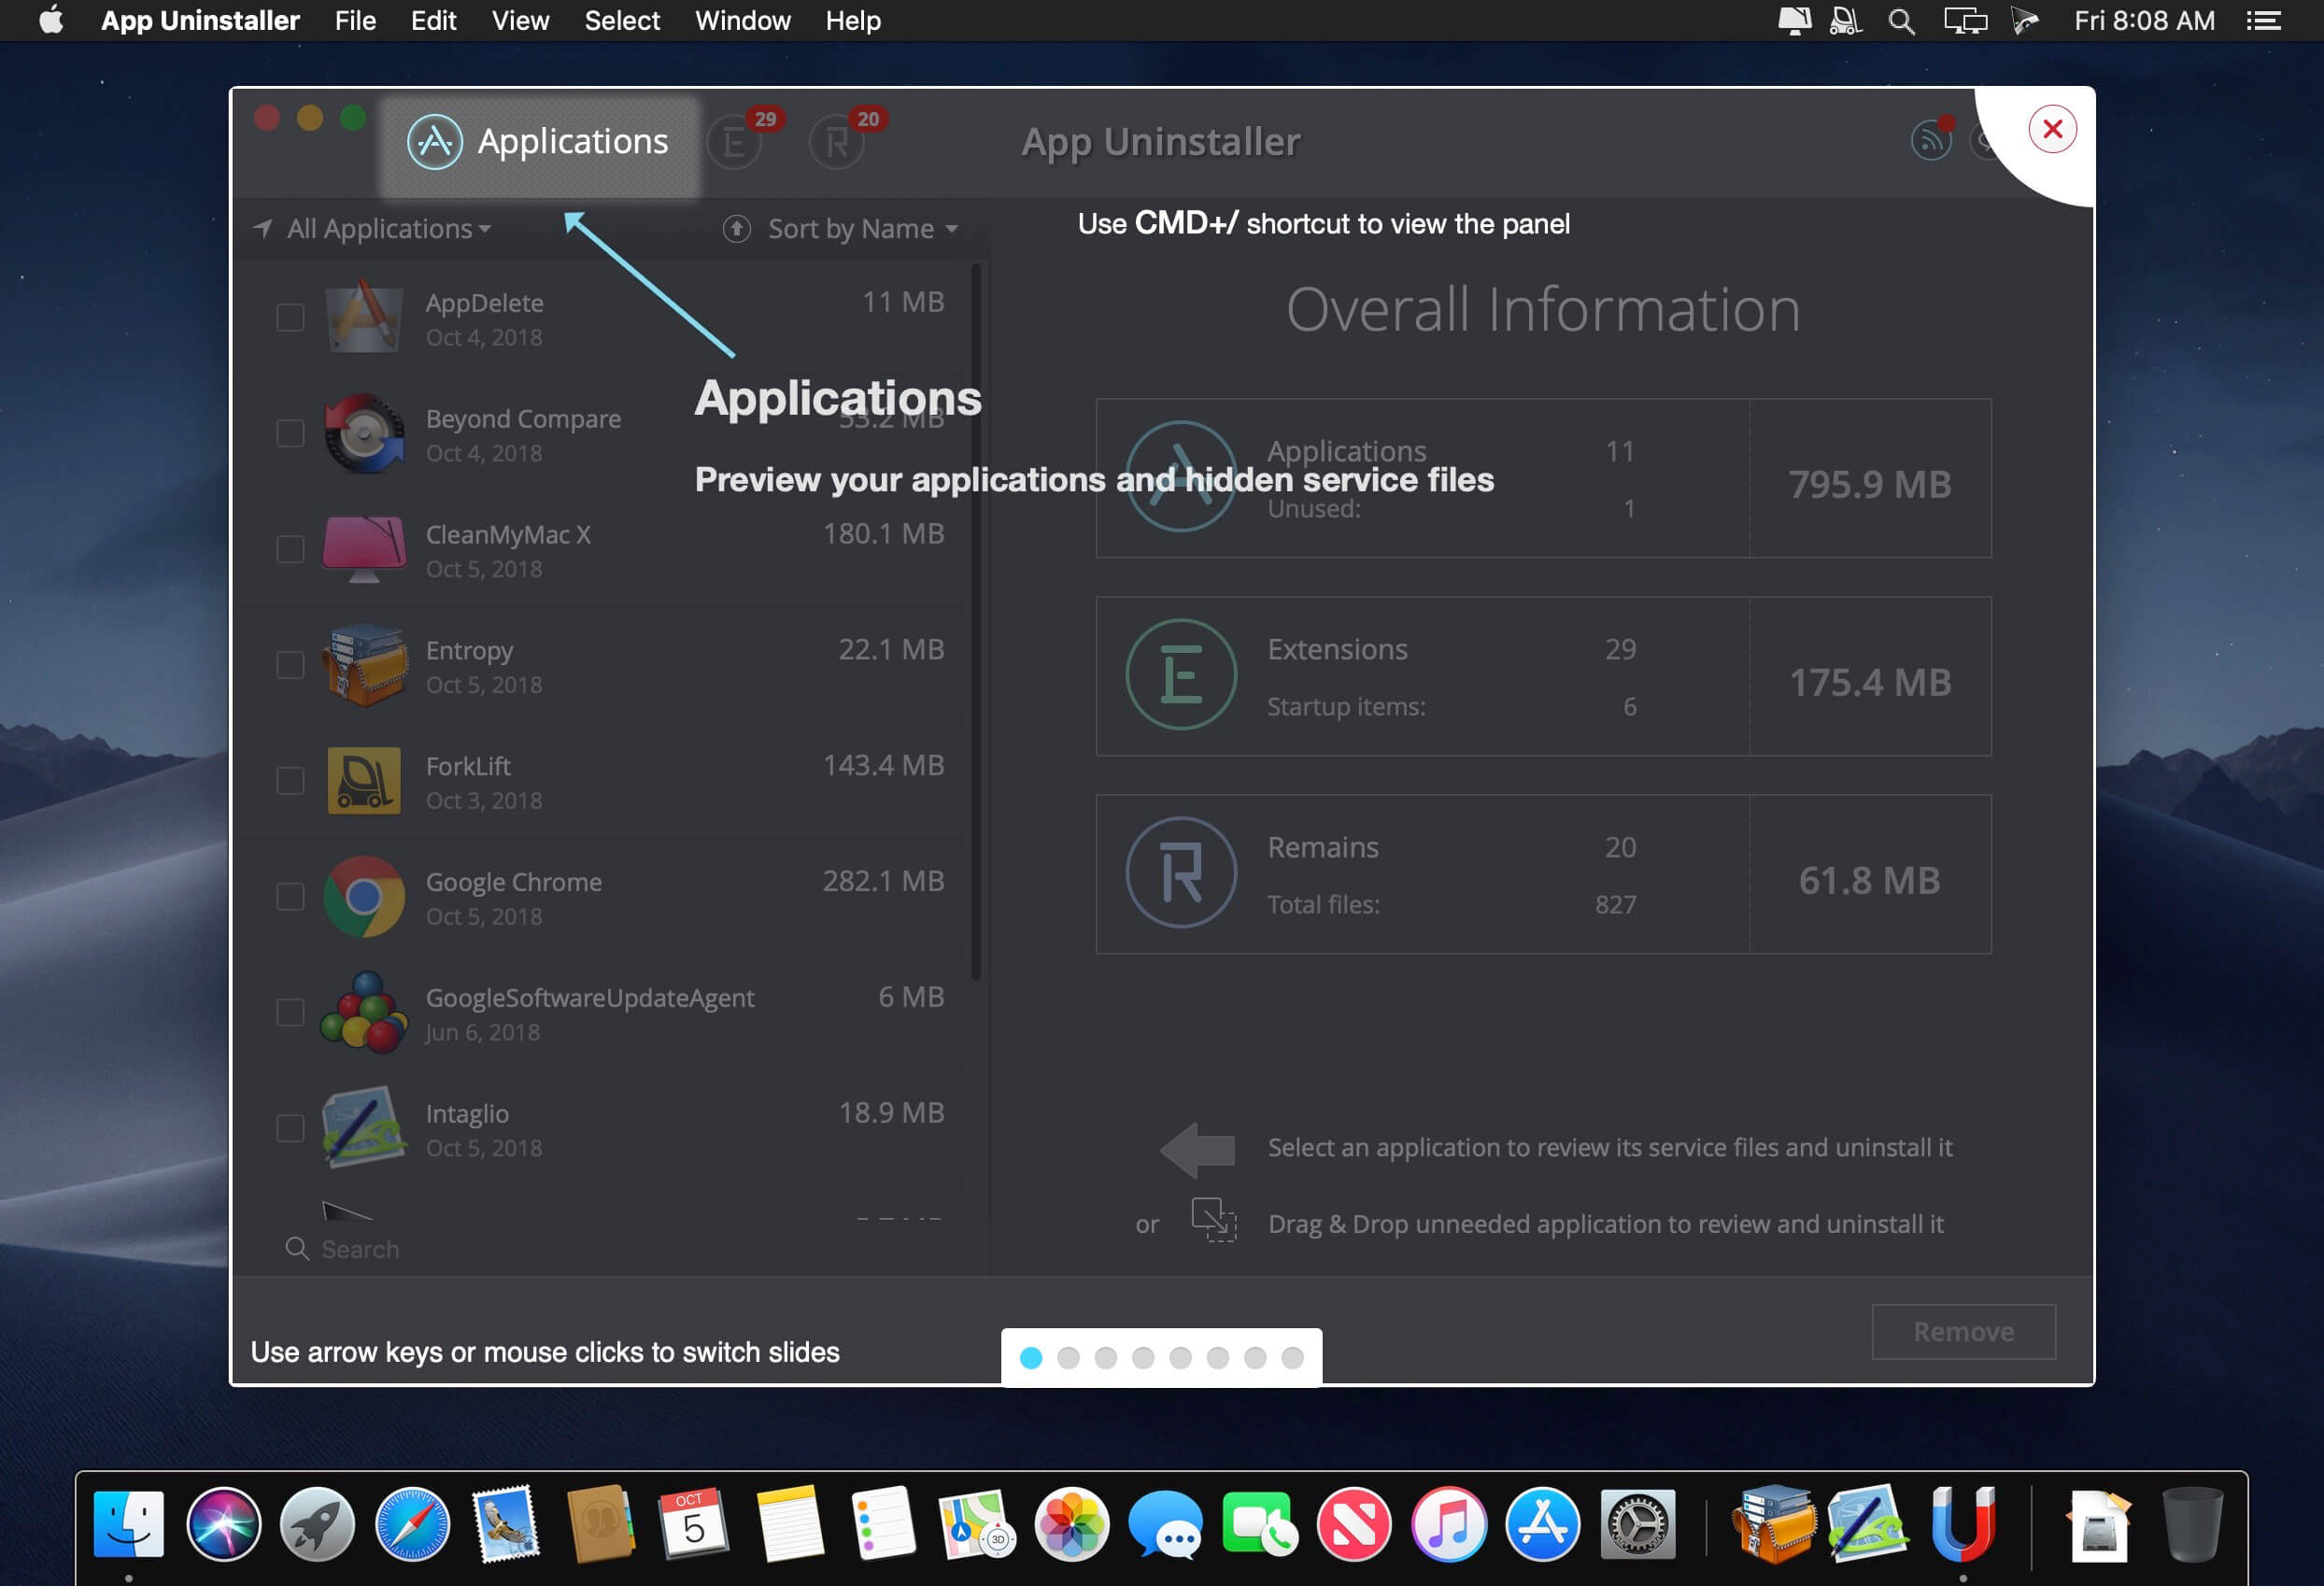
Task: Open the Trash in the Dock
Action: pyautogui.click(x=2192, y=1525)
